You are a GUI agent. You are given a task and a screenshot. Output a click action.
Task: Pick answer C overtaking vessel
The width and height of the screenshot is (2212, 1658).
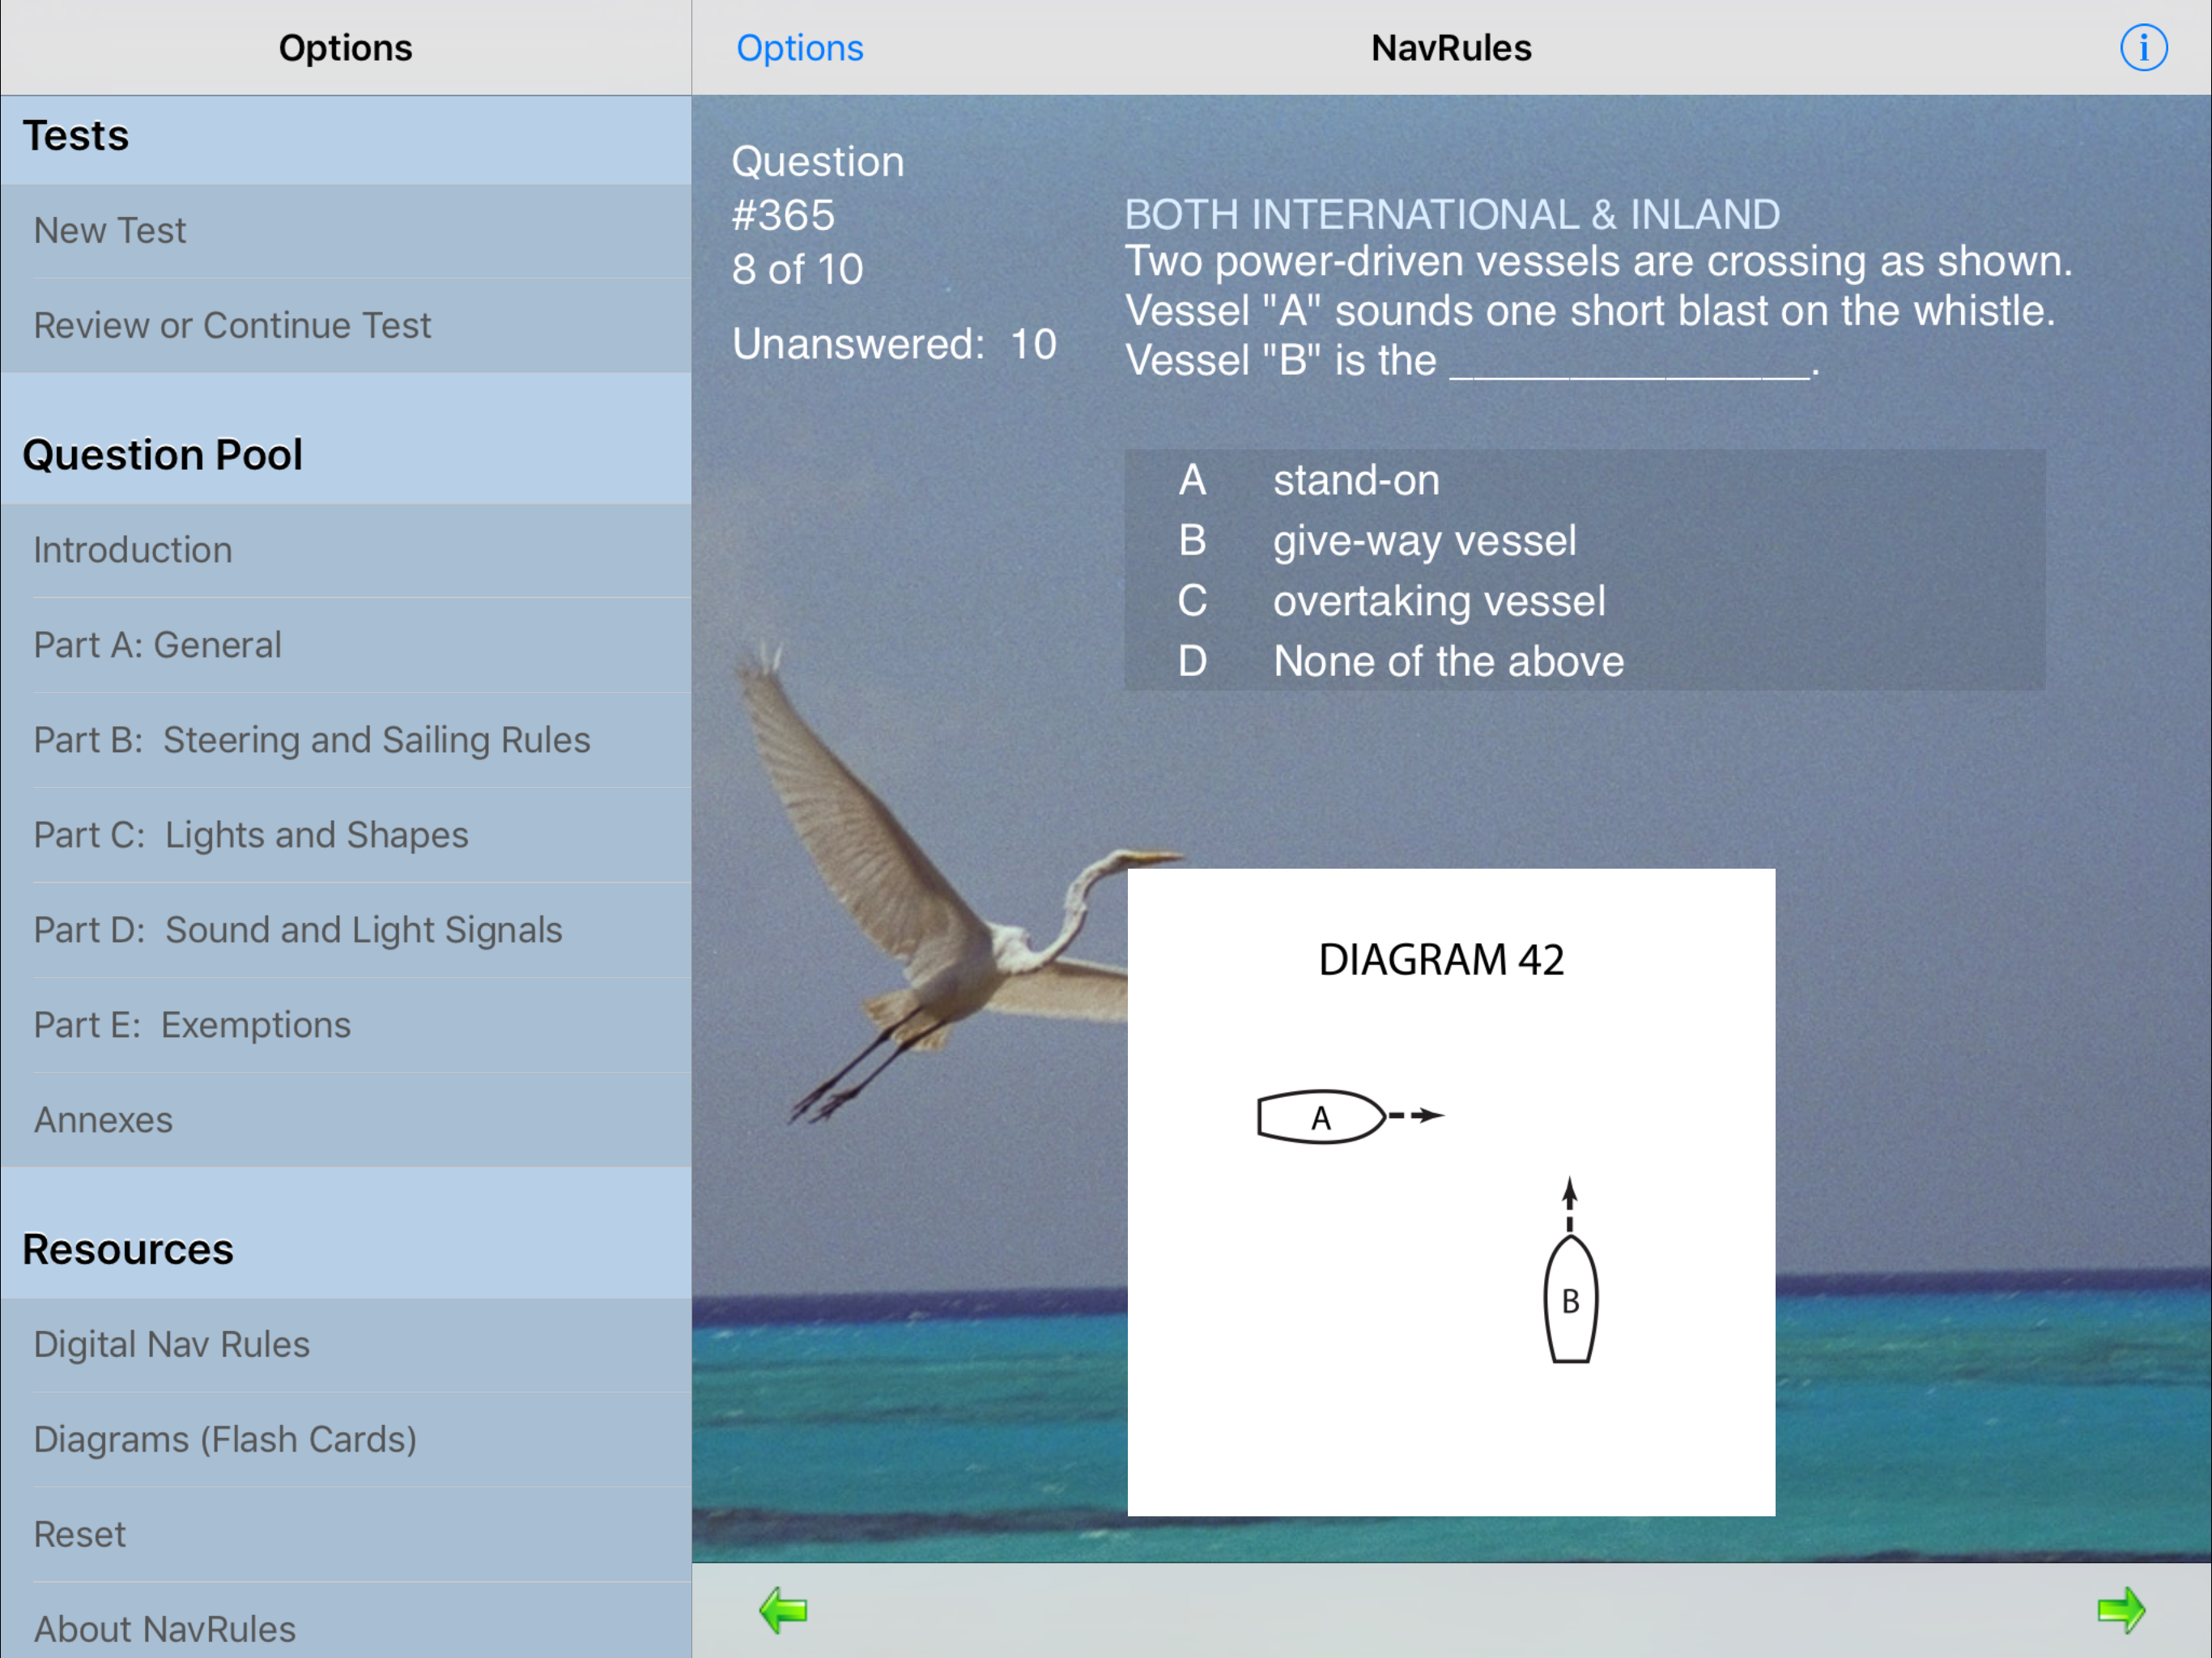1438,601
